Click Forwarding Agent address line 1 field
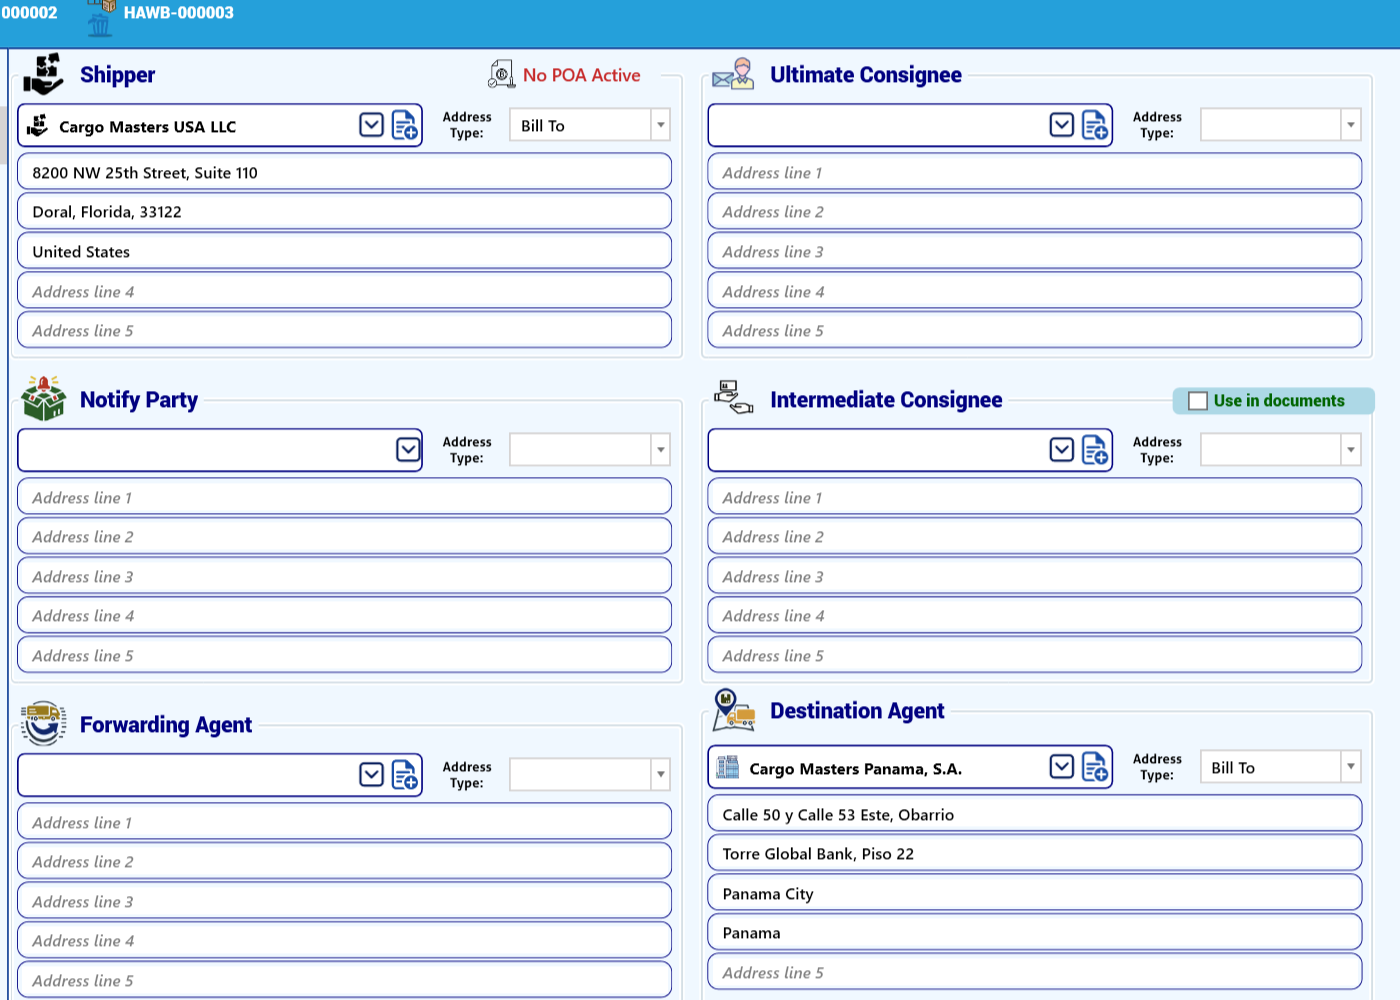1400x1000 pixels. [x=344, y=822]
